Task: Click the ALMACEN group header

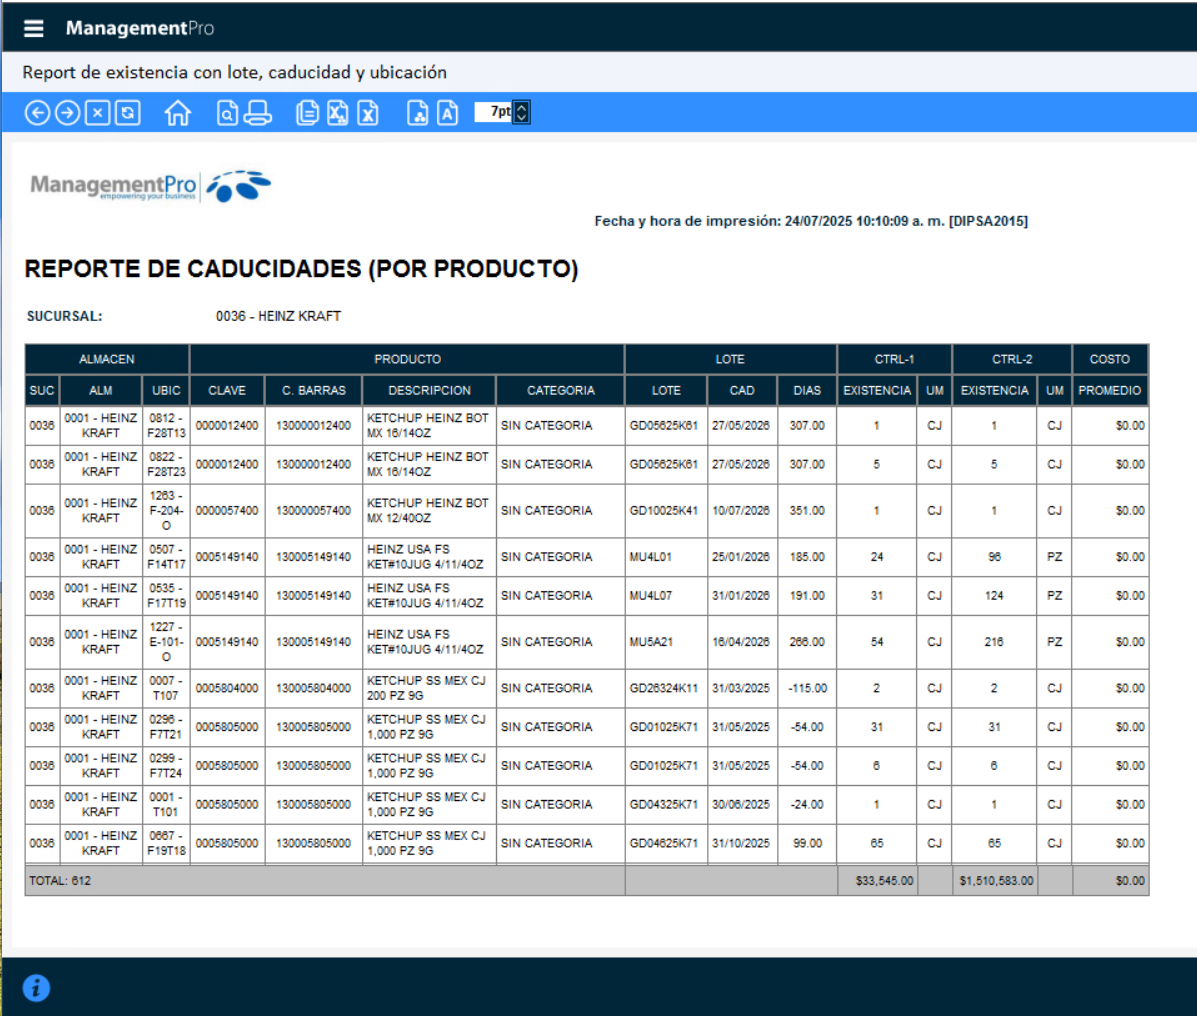Action: [107, 360]
